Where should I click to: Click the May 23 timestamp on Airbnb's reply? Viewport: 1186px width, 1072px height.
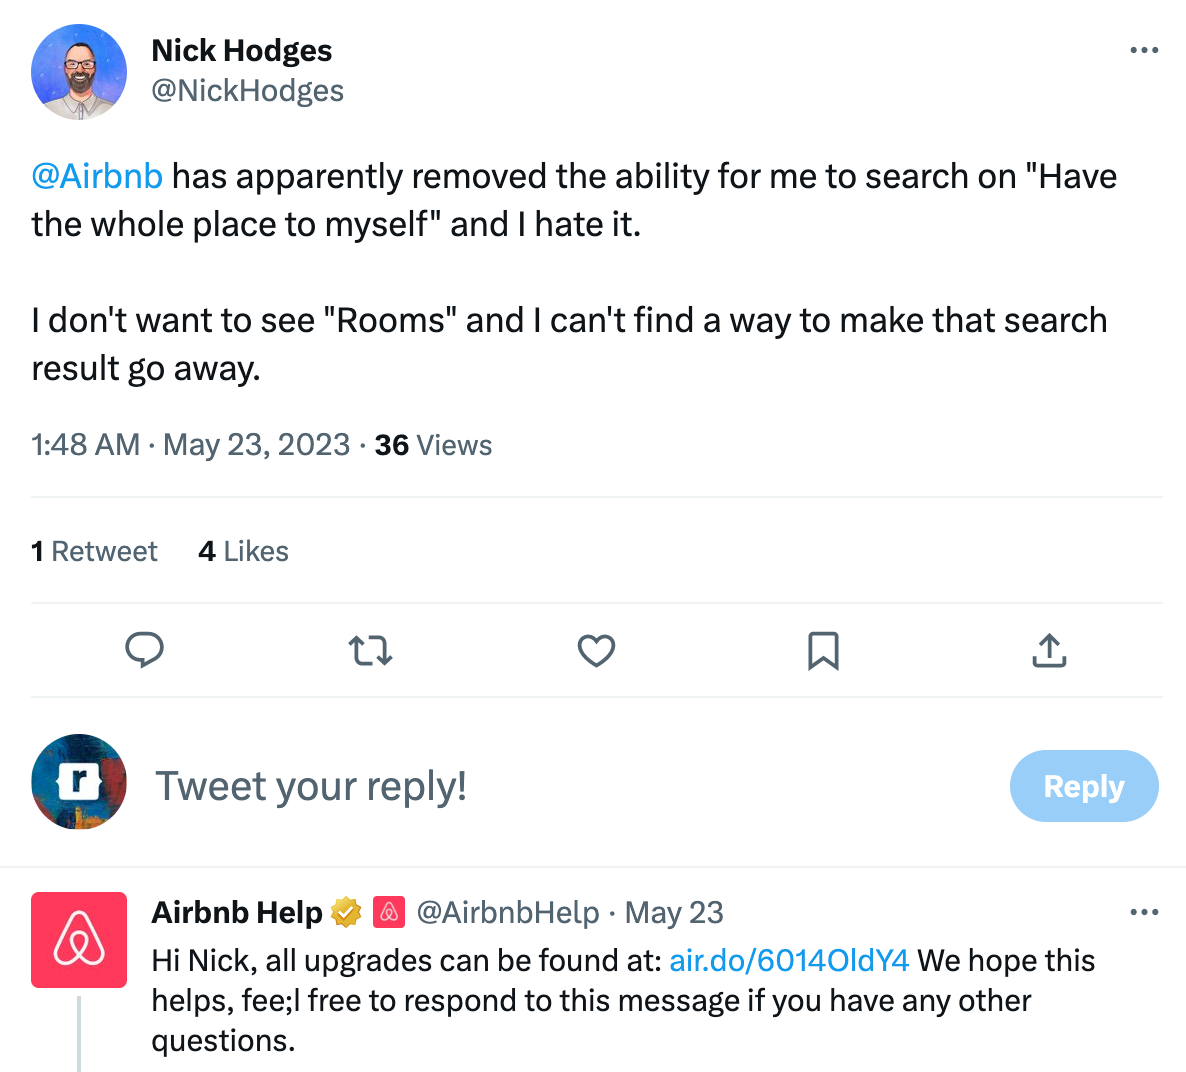(x=673, y=911)
